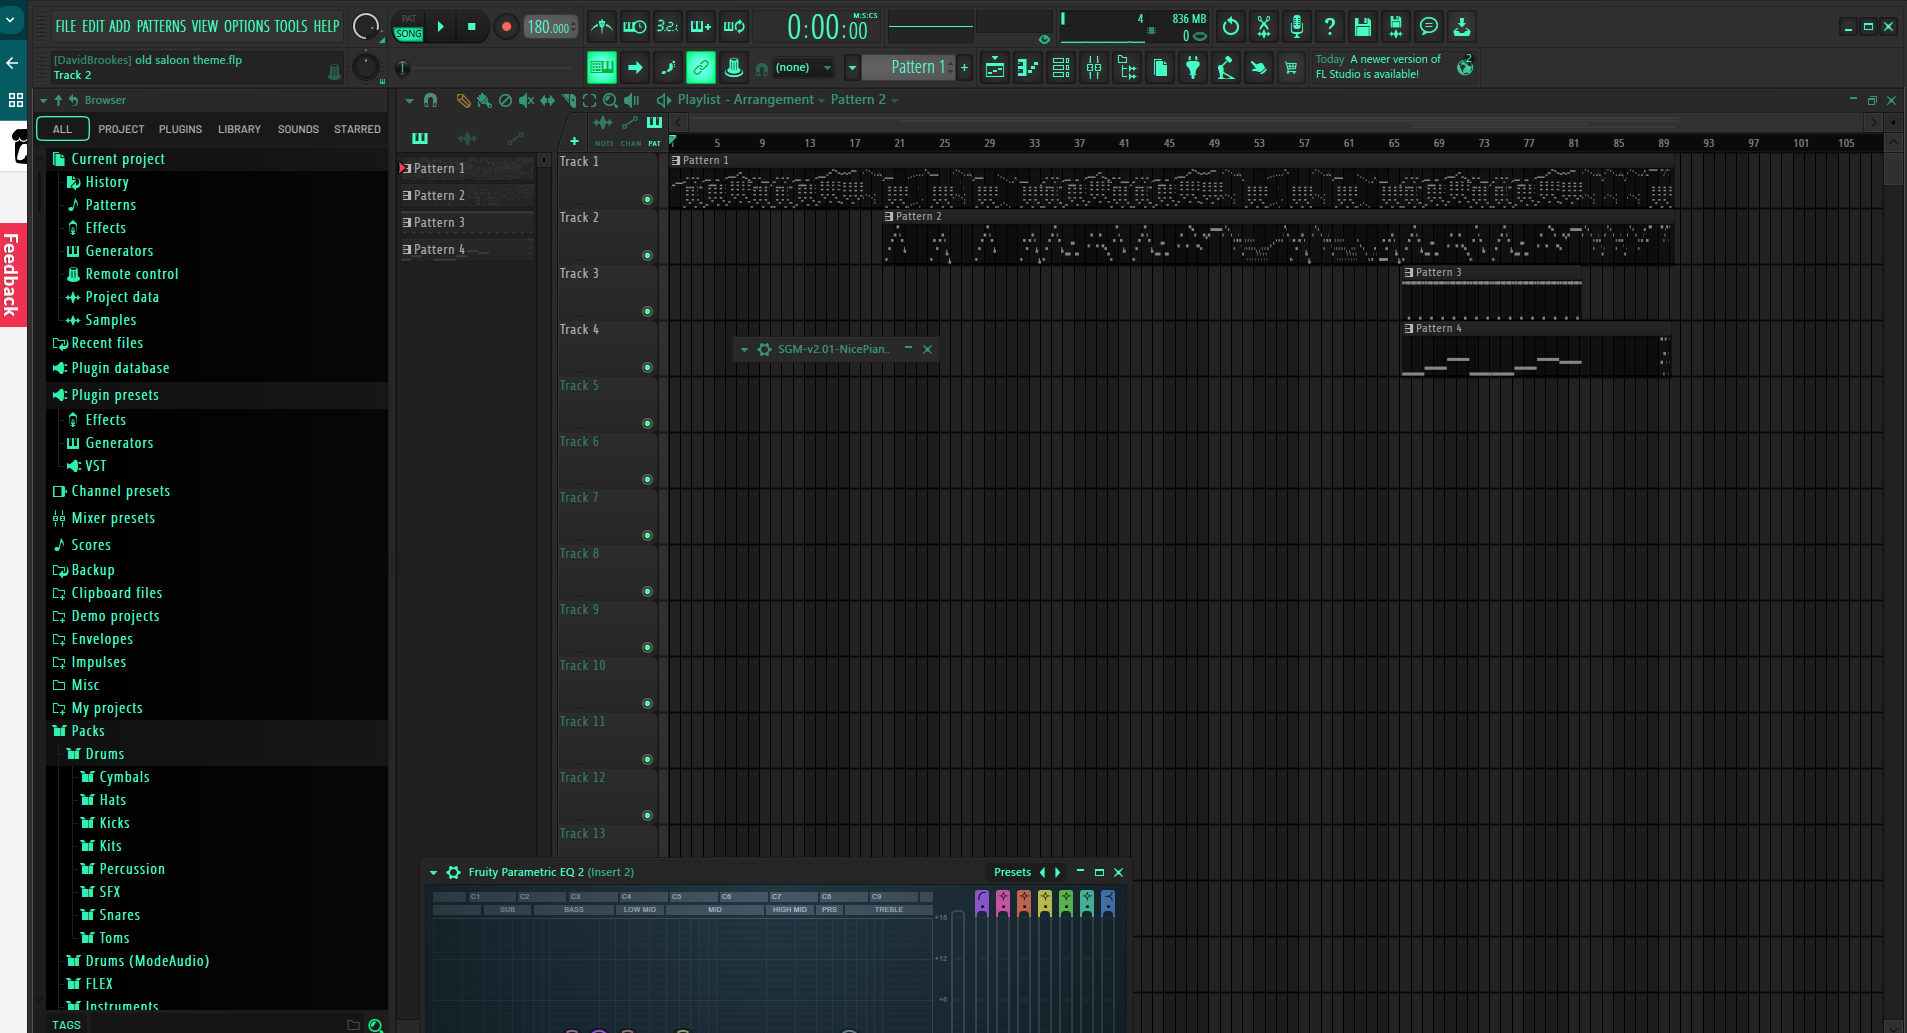Switch to the SOUNDS browser tab
1907x1033 pixels.
click(298, 129)
